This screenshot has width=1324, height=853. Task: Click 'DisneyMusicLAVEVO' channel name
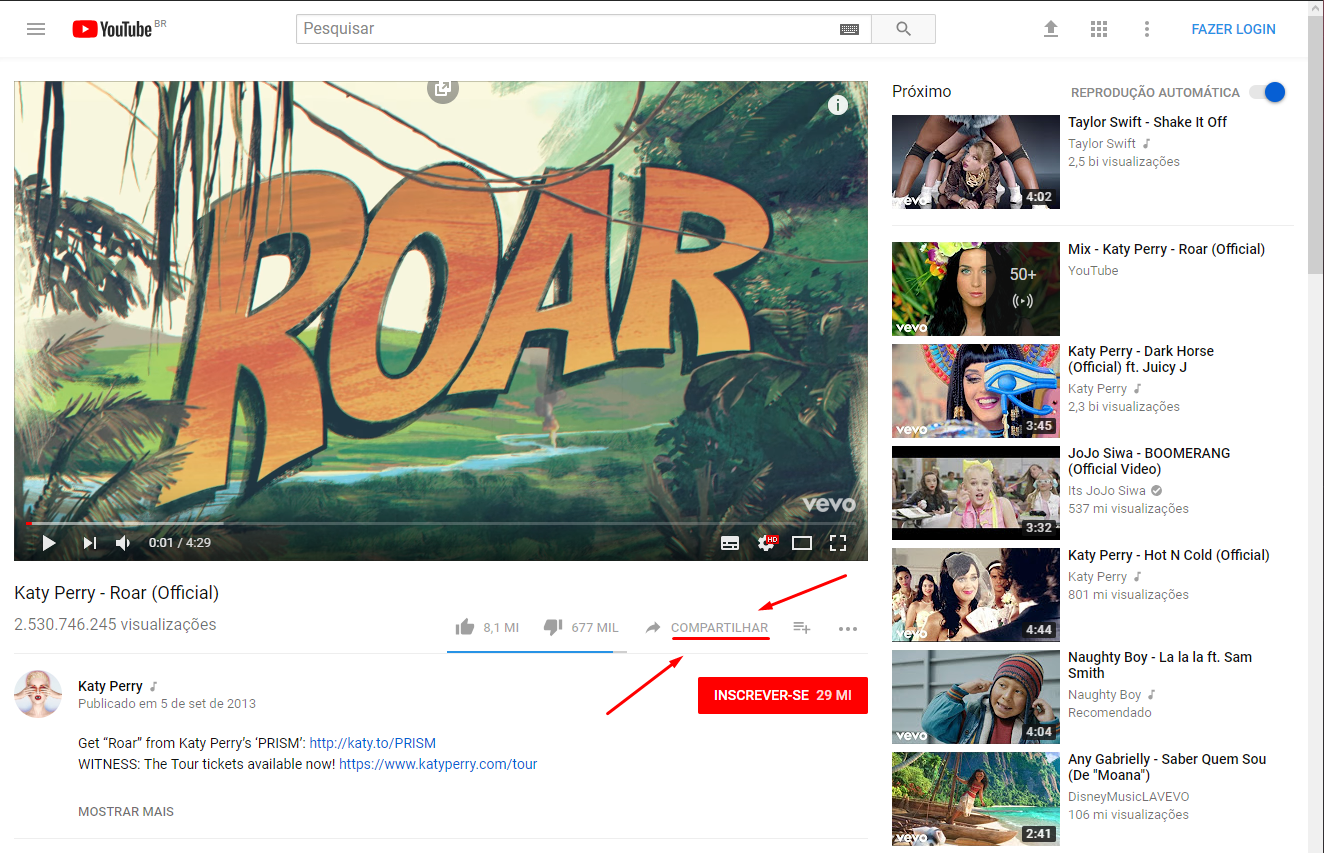click(x=1129, y=797)
